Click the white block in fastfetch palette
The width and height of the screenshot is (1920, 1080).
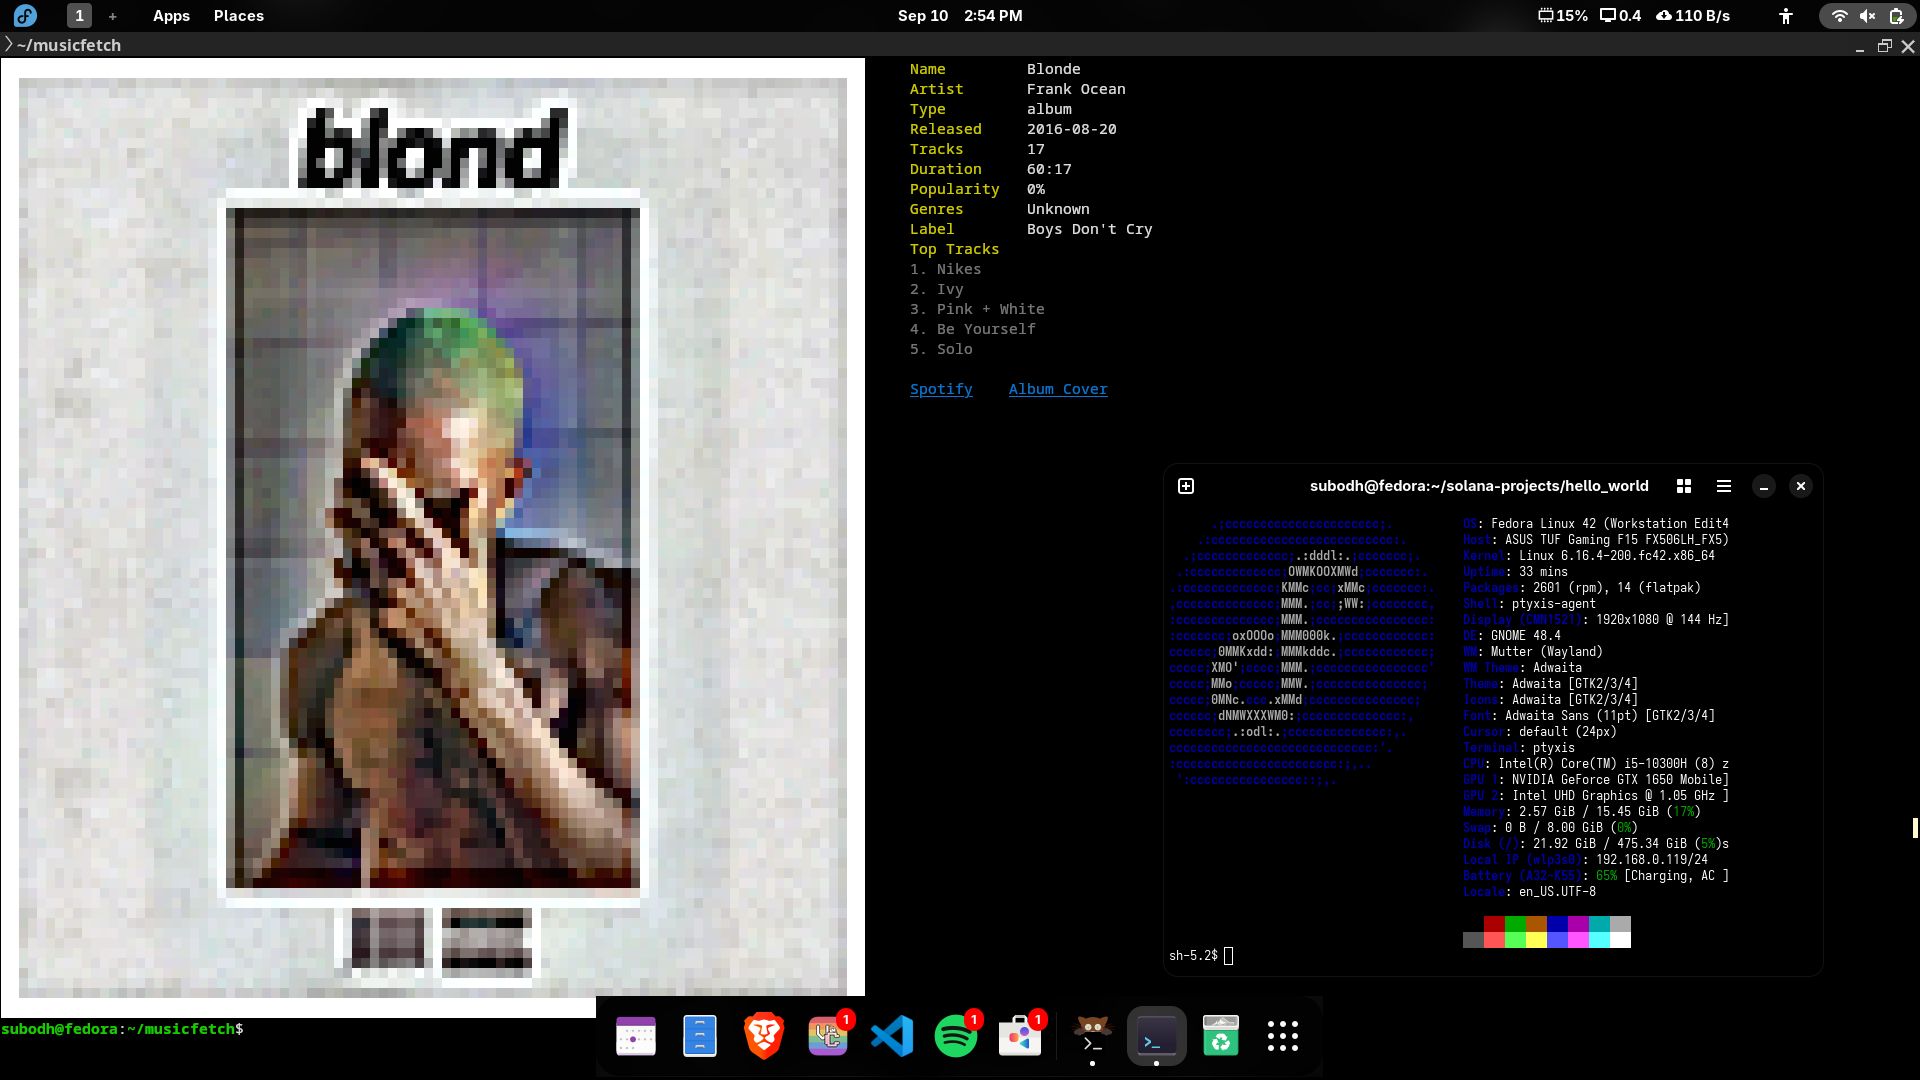[1620, 940]
